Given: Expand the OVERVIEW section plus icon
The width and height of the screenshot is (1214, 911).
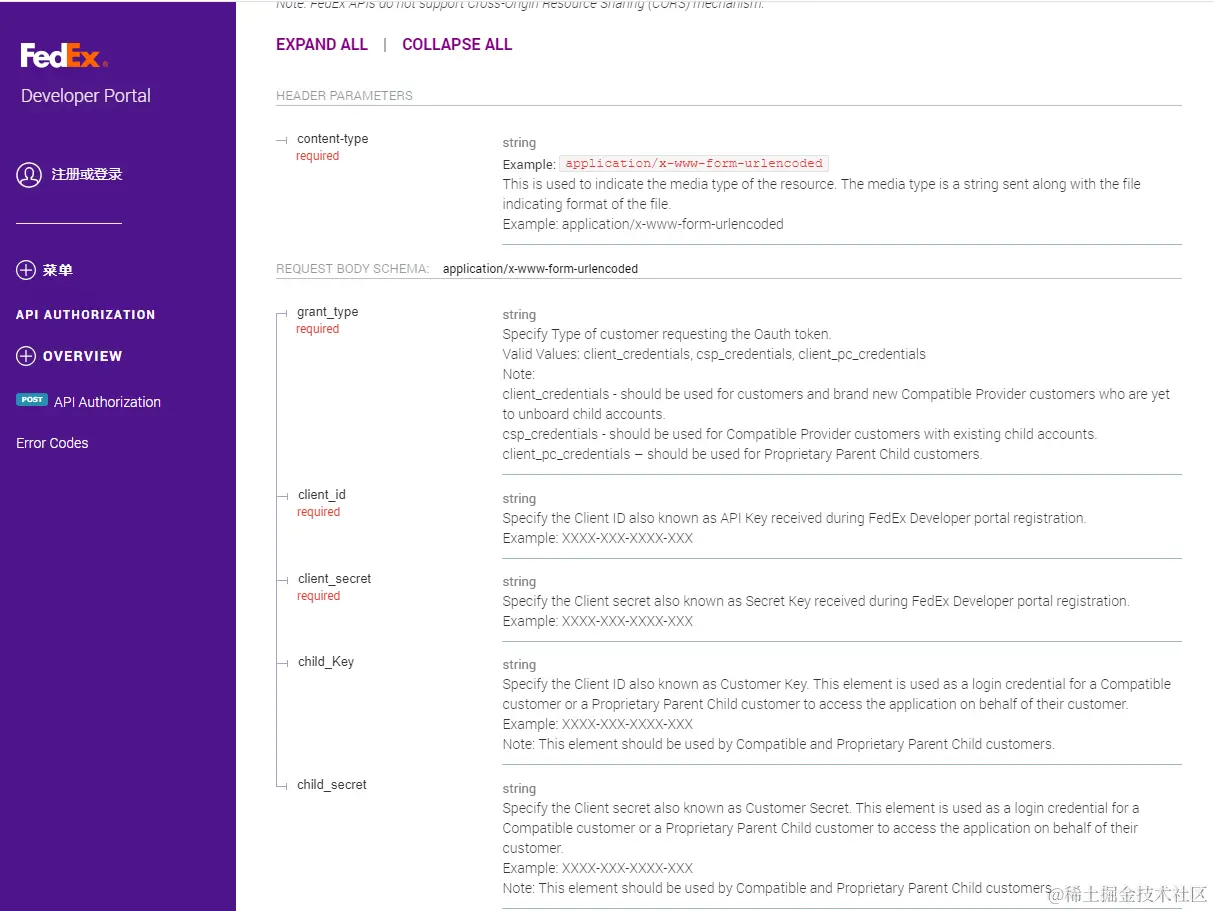Looking at the screenshot, I should (x=26, y=356).
